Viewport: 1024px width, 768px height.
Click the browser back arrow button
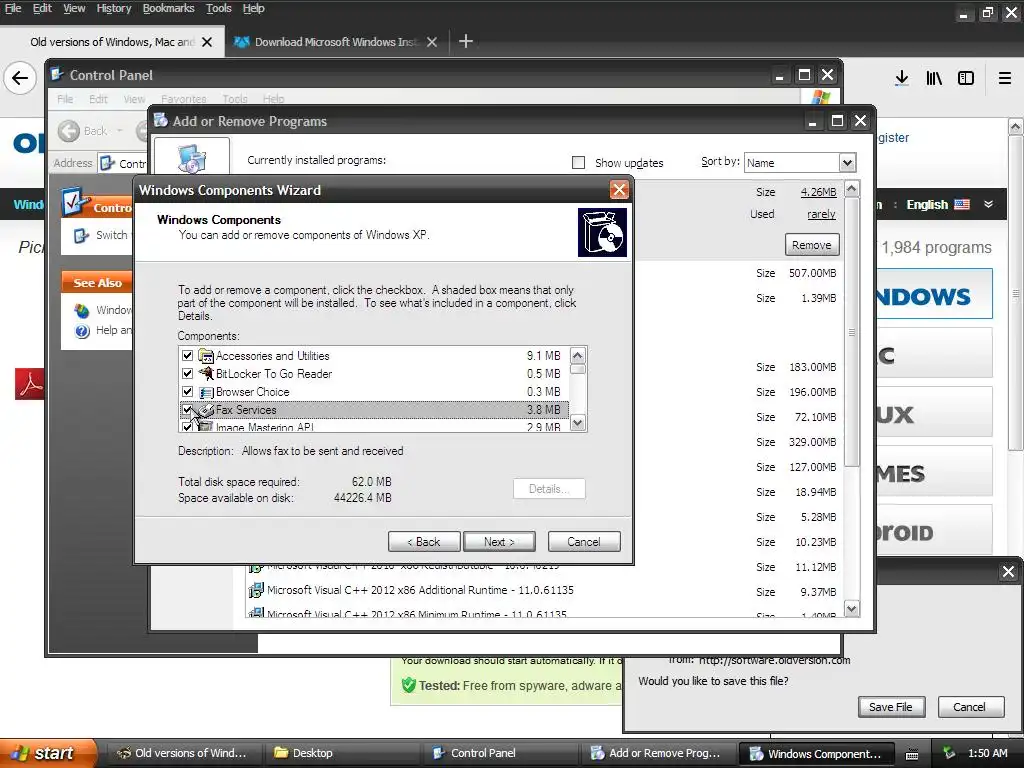pos(20,78)
